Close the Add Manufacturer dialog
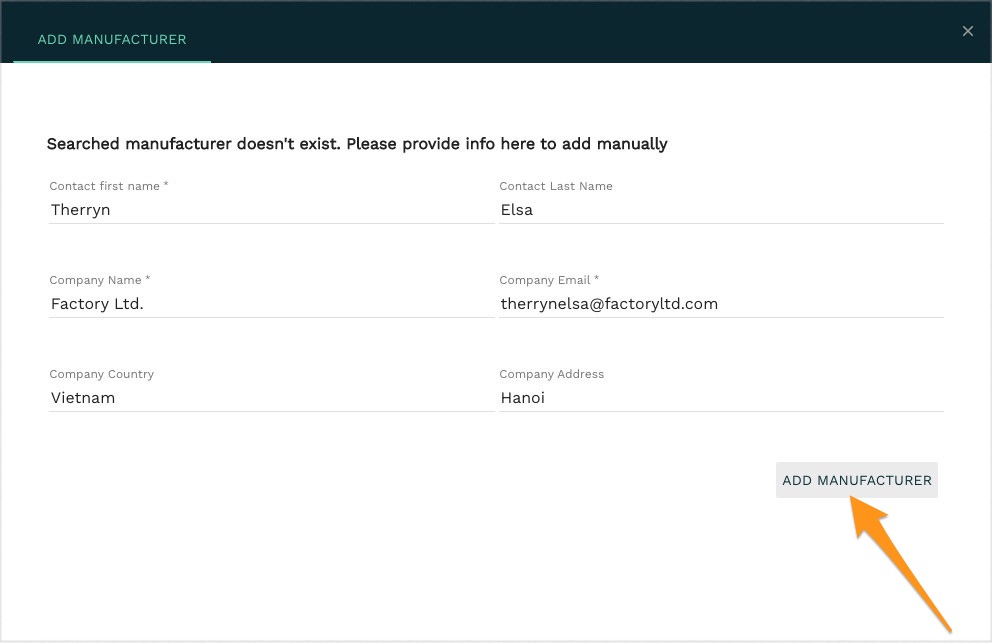Viewport: 992px width, 644px height. click(x=967, y=31)
